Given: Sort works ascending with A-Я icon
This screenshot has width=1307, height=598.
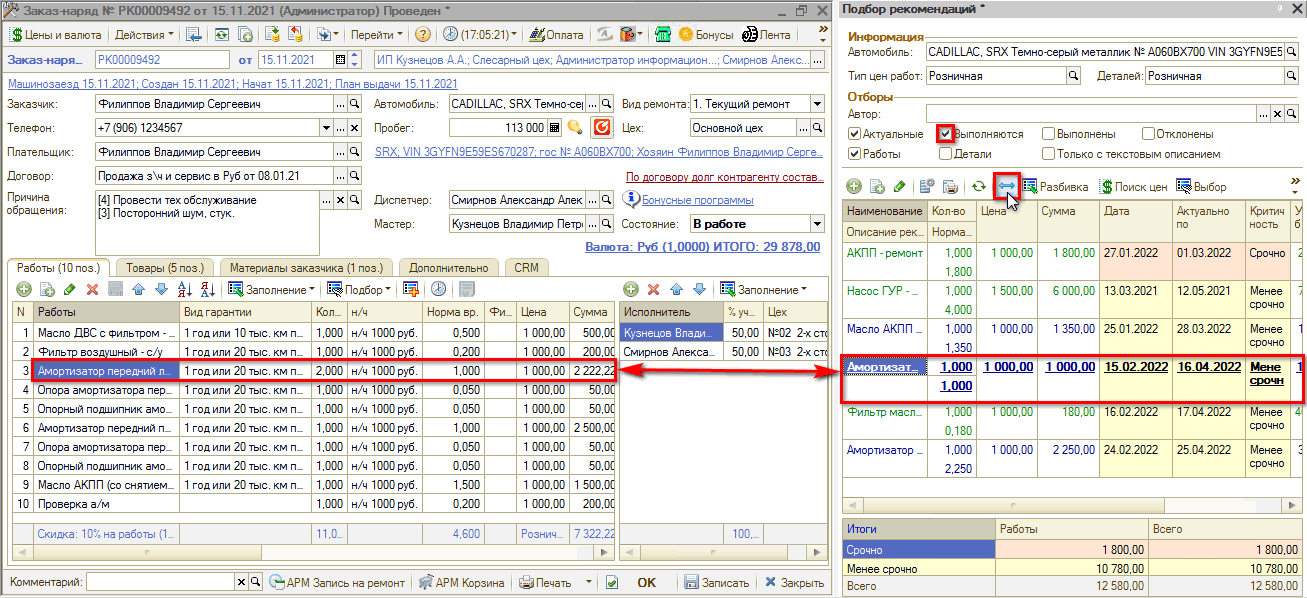Looking at the screenshot, I should point(185,290).
